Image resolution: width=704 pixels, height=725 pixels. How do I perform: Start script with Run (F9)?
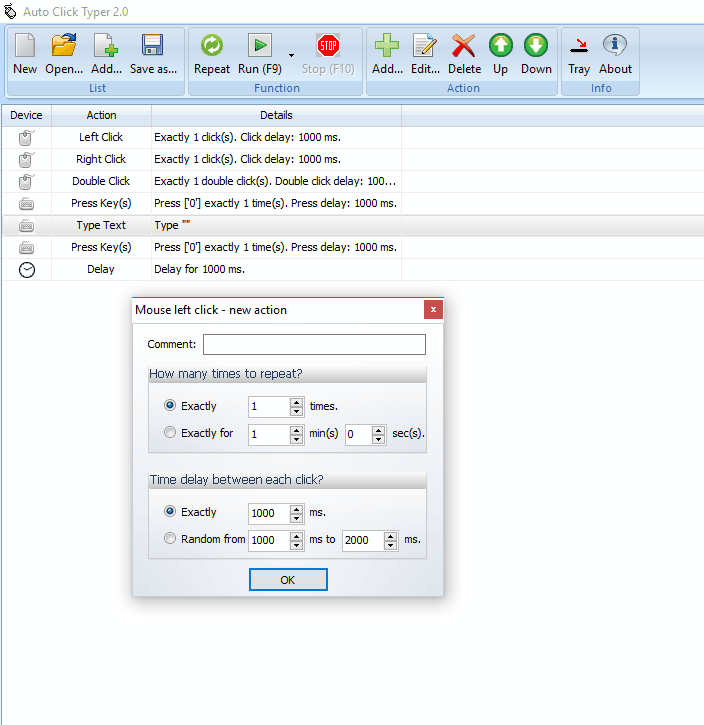(x=260, y=54)
